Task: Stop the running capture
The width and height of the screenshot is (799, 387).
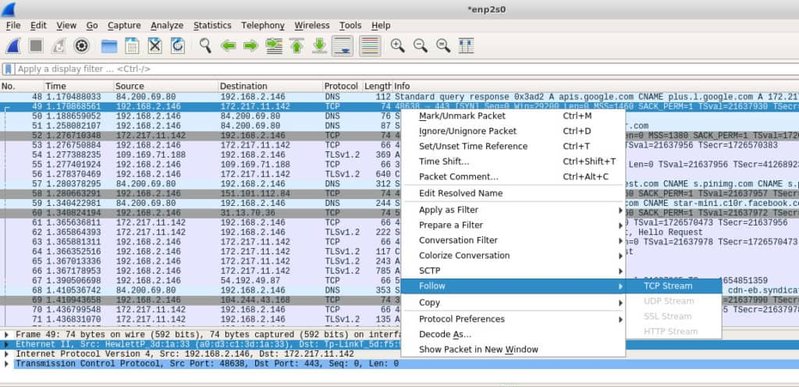Action: point(36,46)
